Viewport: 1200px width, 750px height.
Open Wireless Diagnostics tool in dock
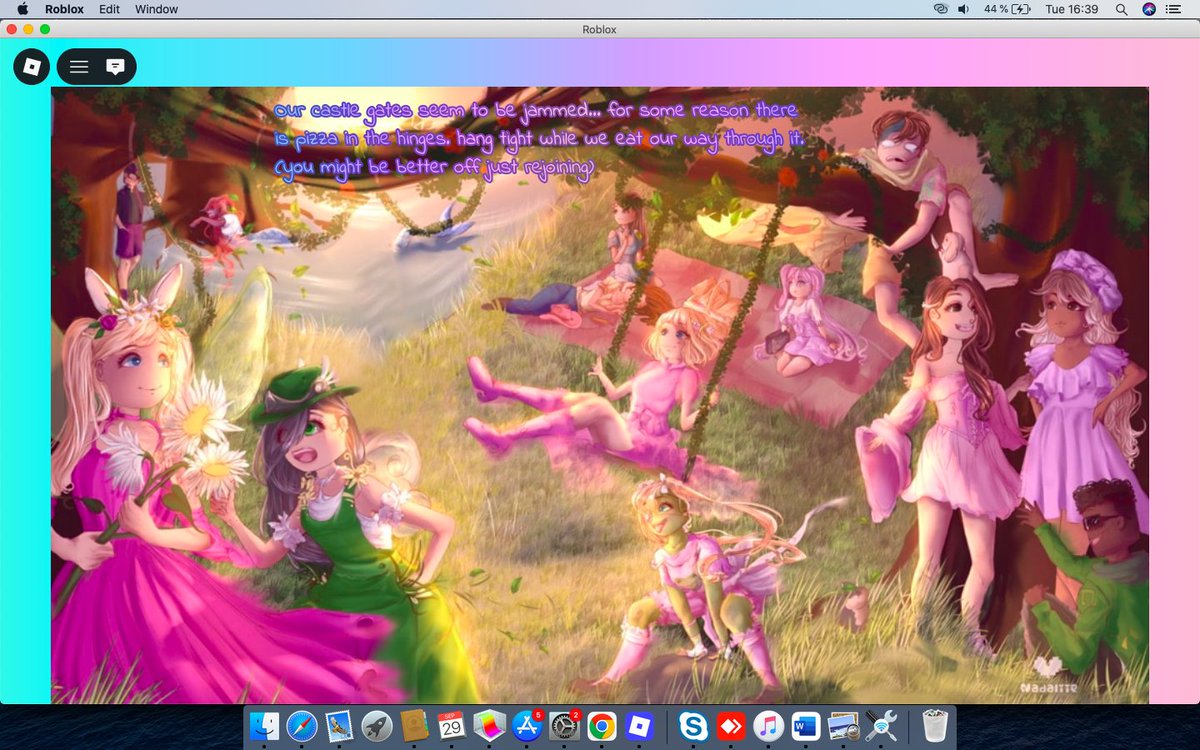(x=880, y=727)
